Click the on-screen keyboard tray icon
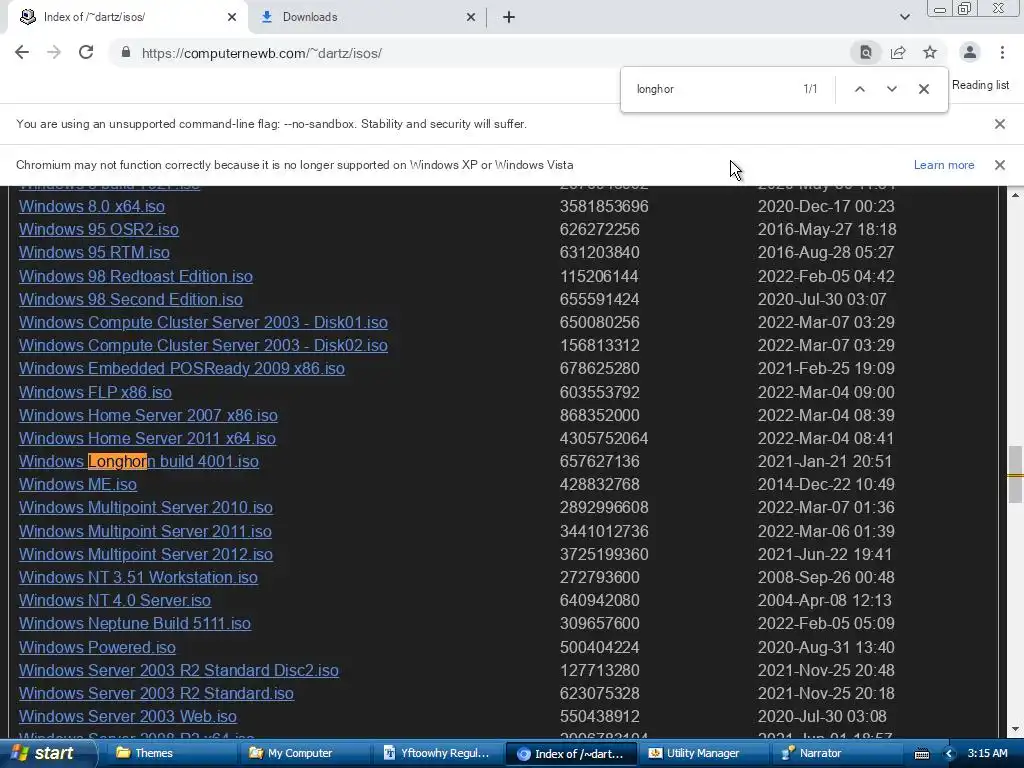Image resolution: width=1024 pixels, height=768 pixels. point(921,754)
